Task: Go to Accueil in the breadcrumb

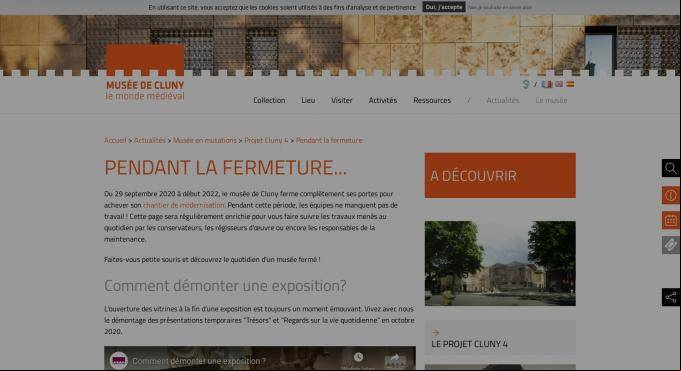Action: click(115, 140)
